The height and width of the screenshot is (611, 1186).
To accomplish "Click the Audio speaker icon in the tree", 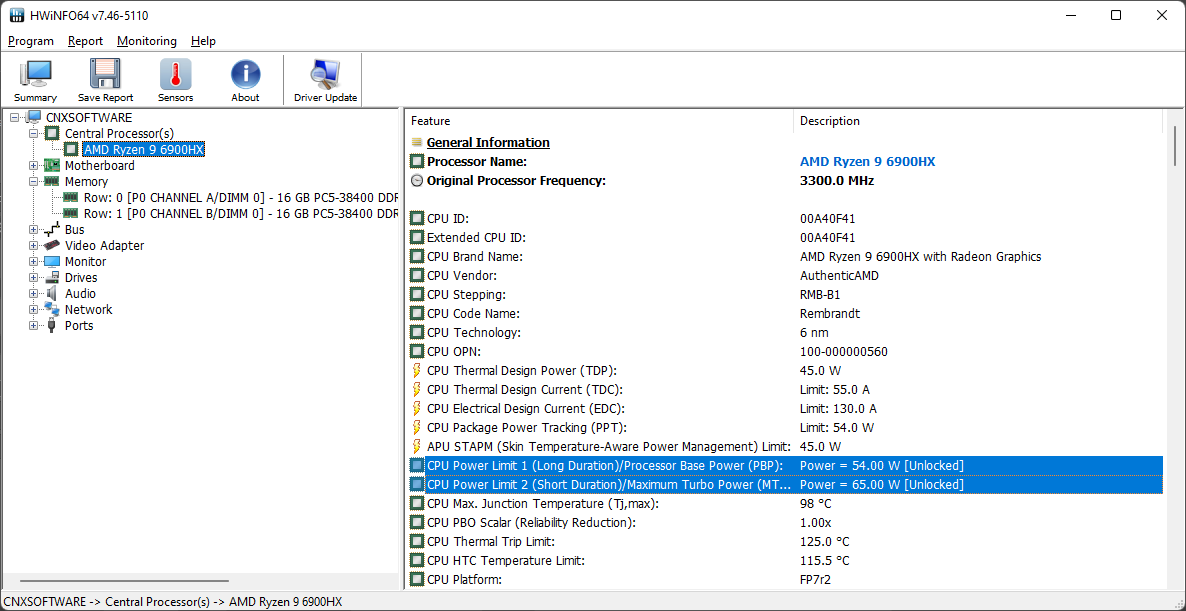I will pos(52,293).
